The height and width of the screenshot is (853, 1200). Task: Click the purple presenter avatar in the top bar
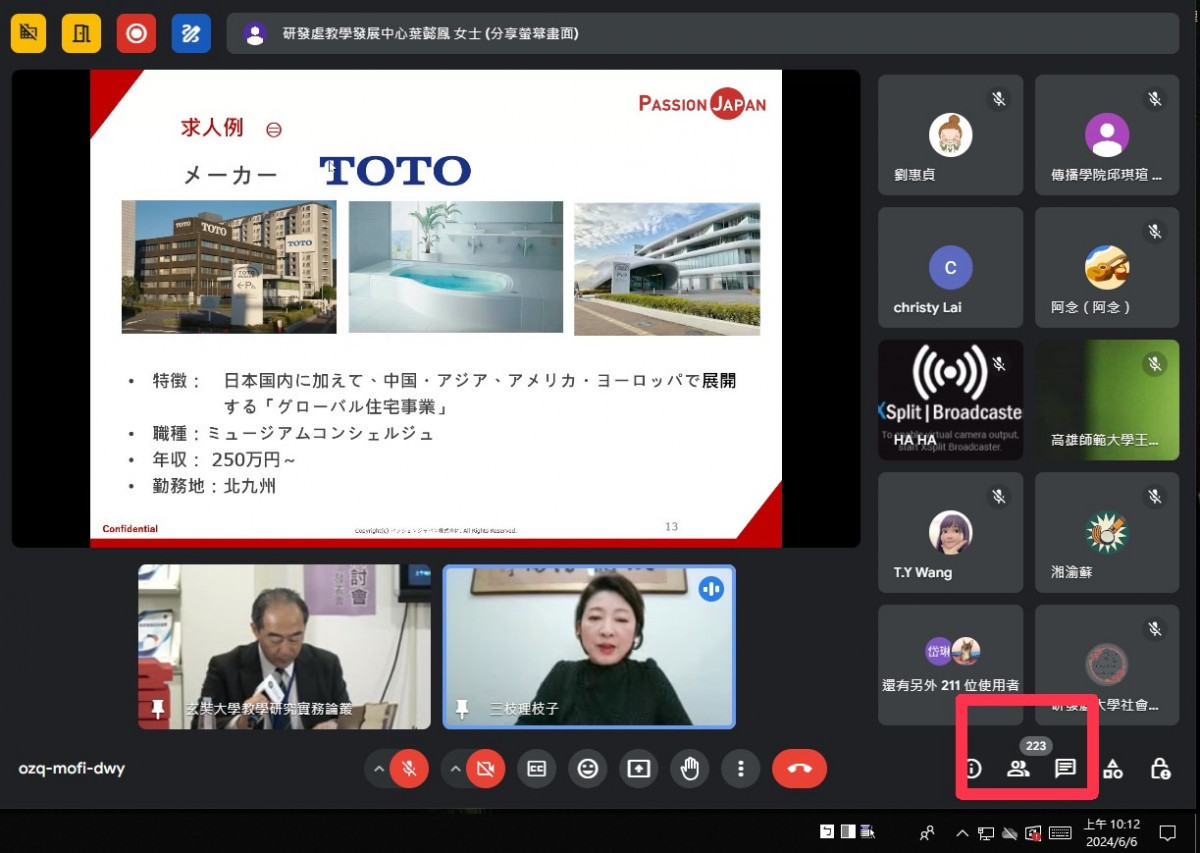pyautogui.click(x=255, y=34)
